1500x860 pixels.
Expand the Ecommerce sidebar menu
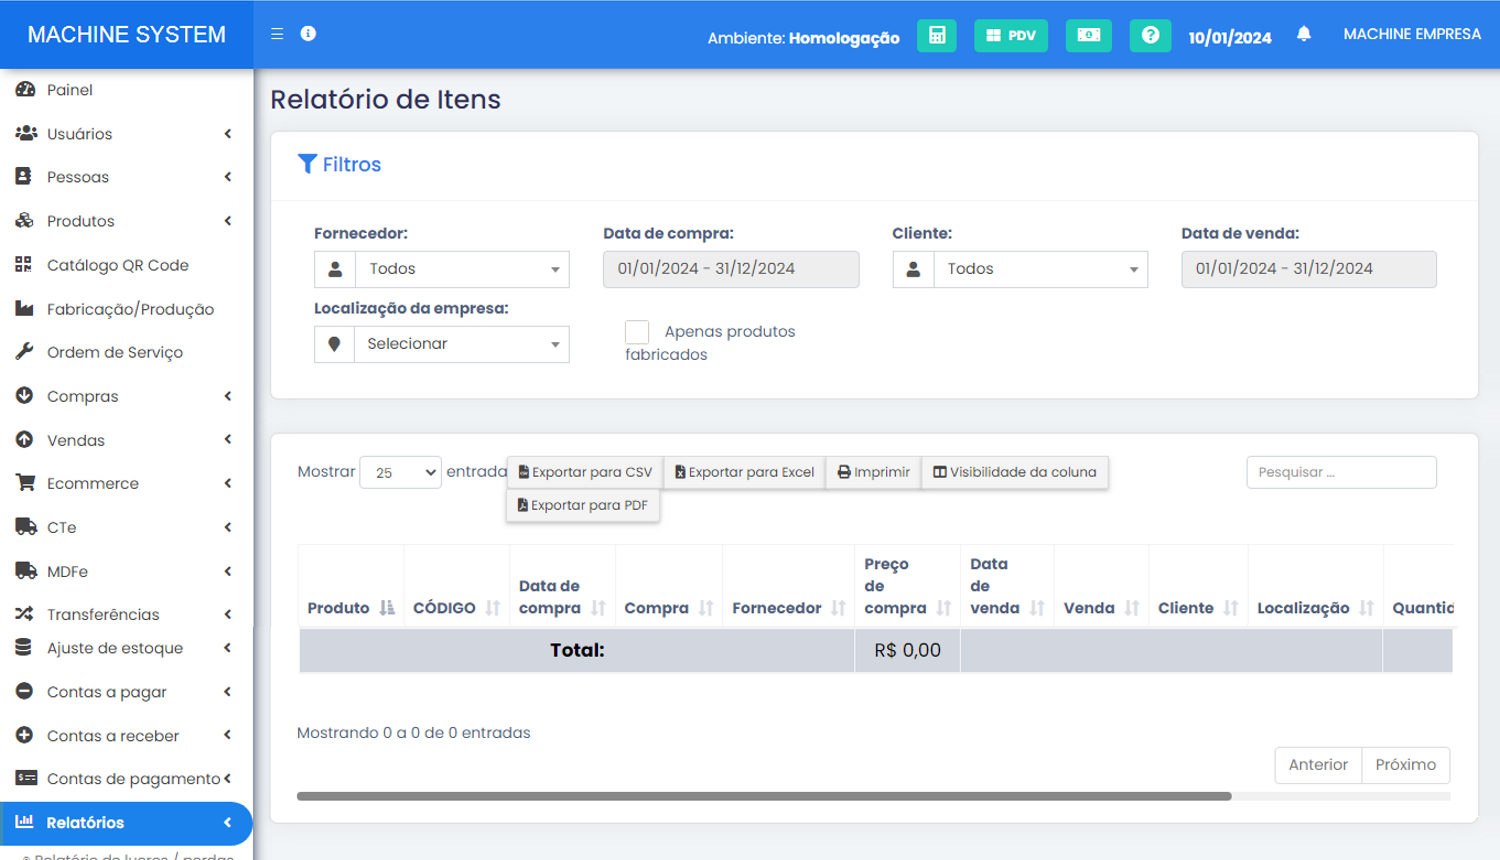(x=126, y=483)
